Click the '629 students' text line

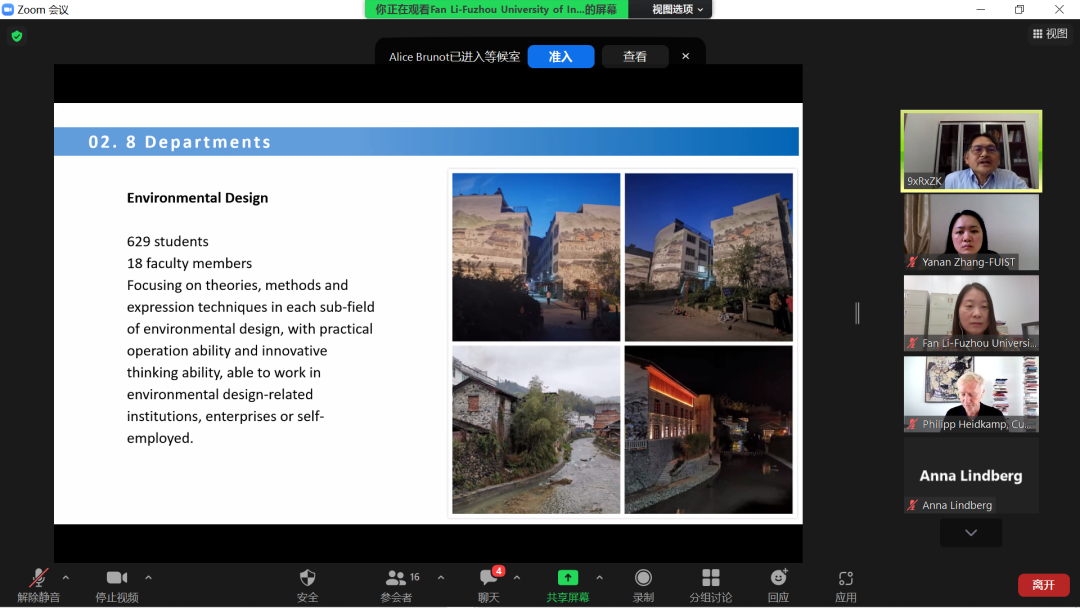click(x=167, y=242)
